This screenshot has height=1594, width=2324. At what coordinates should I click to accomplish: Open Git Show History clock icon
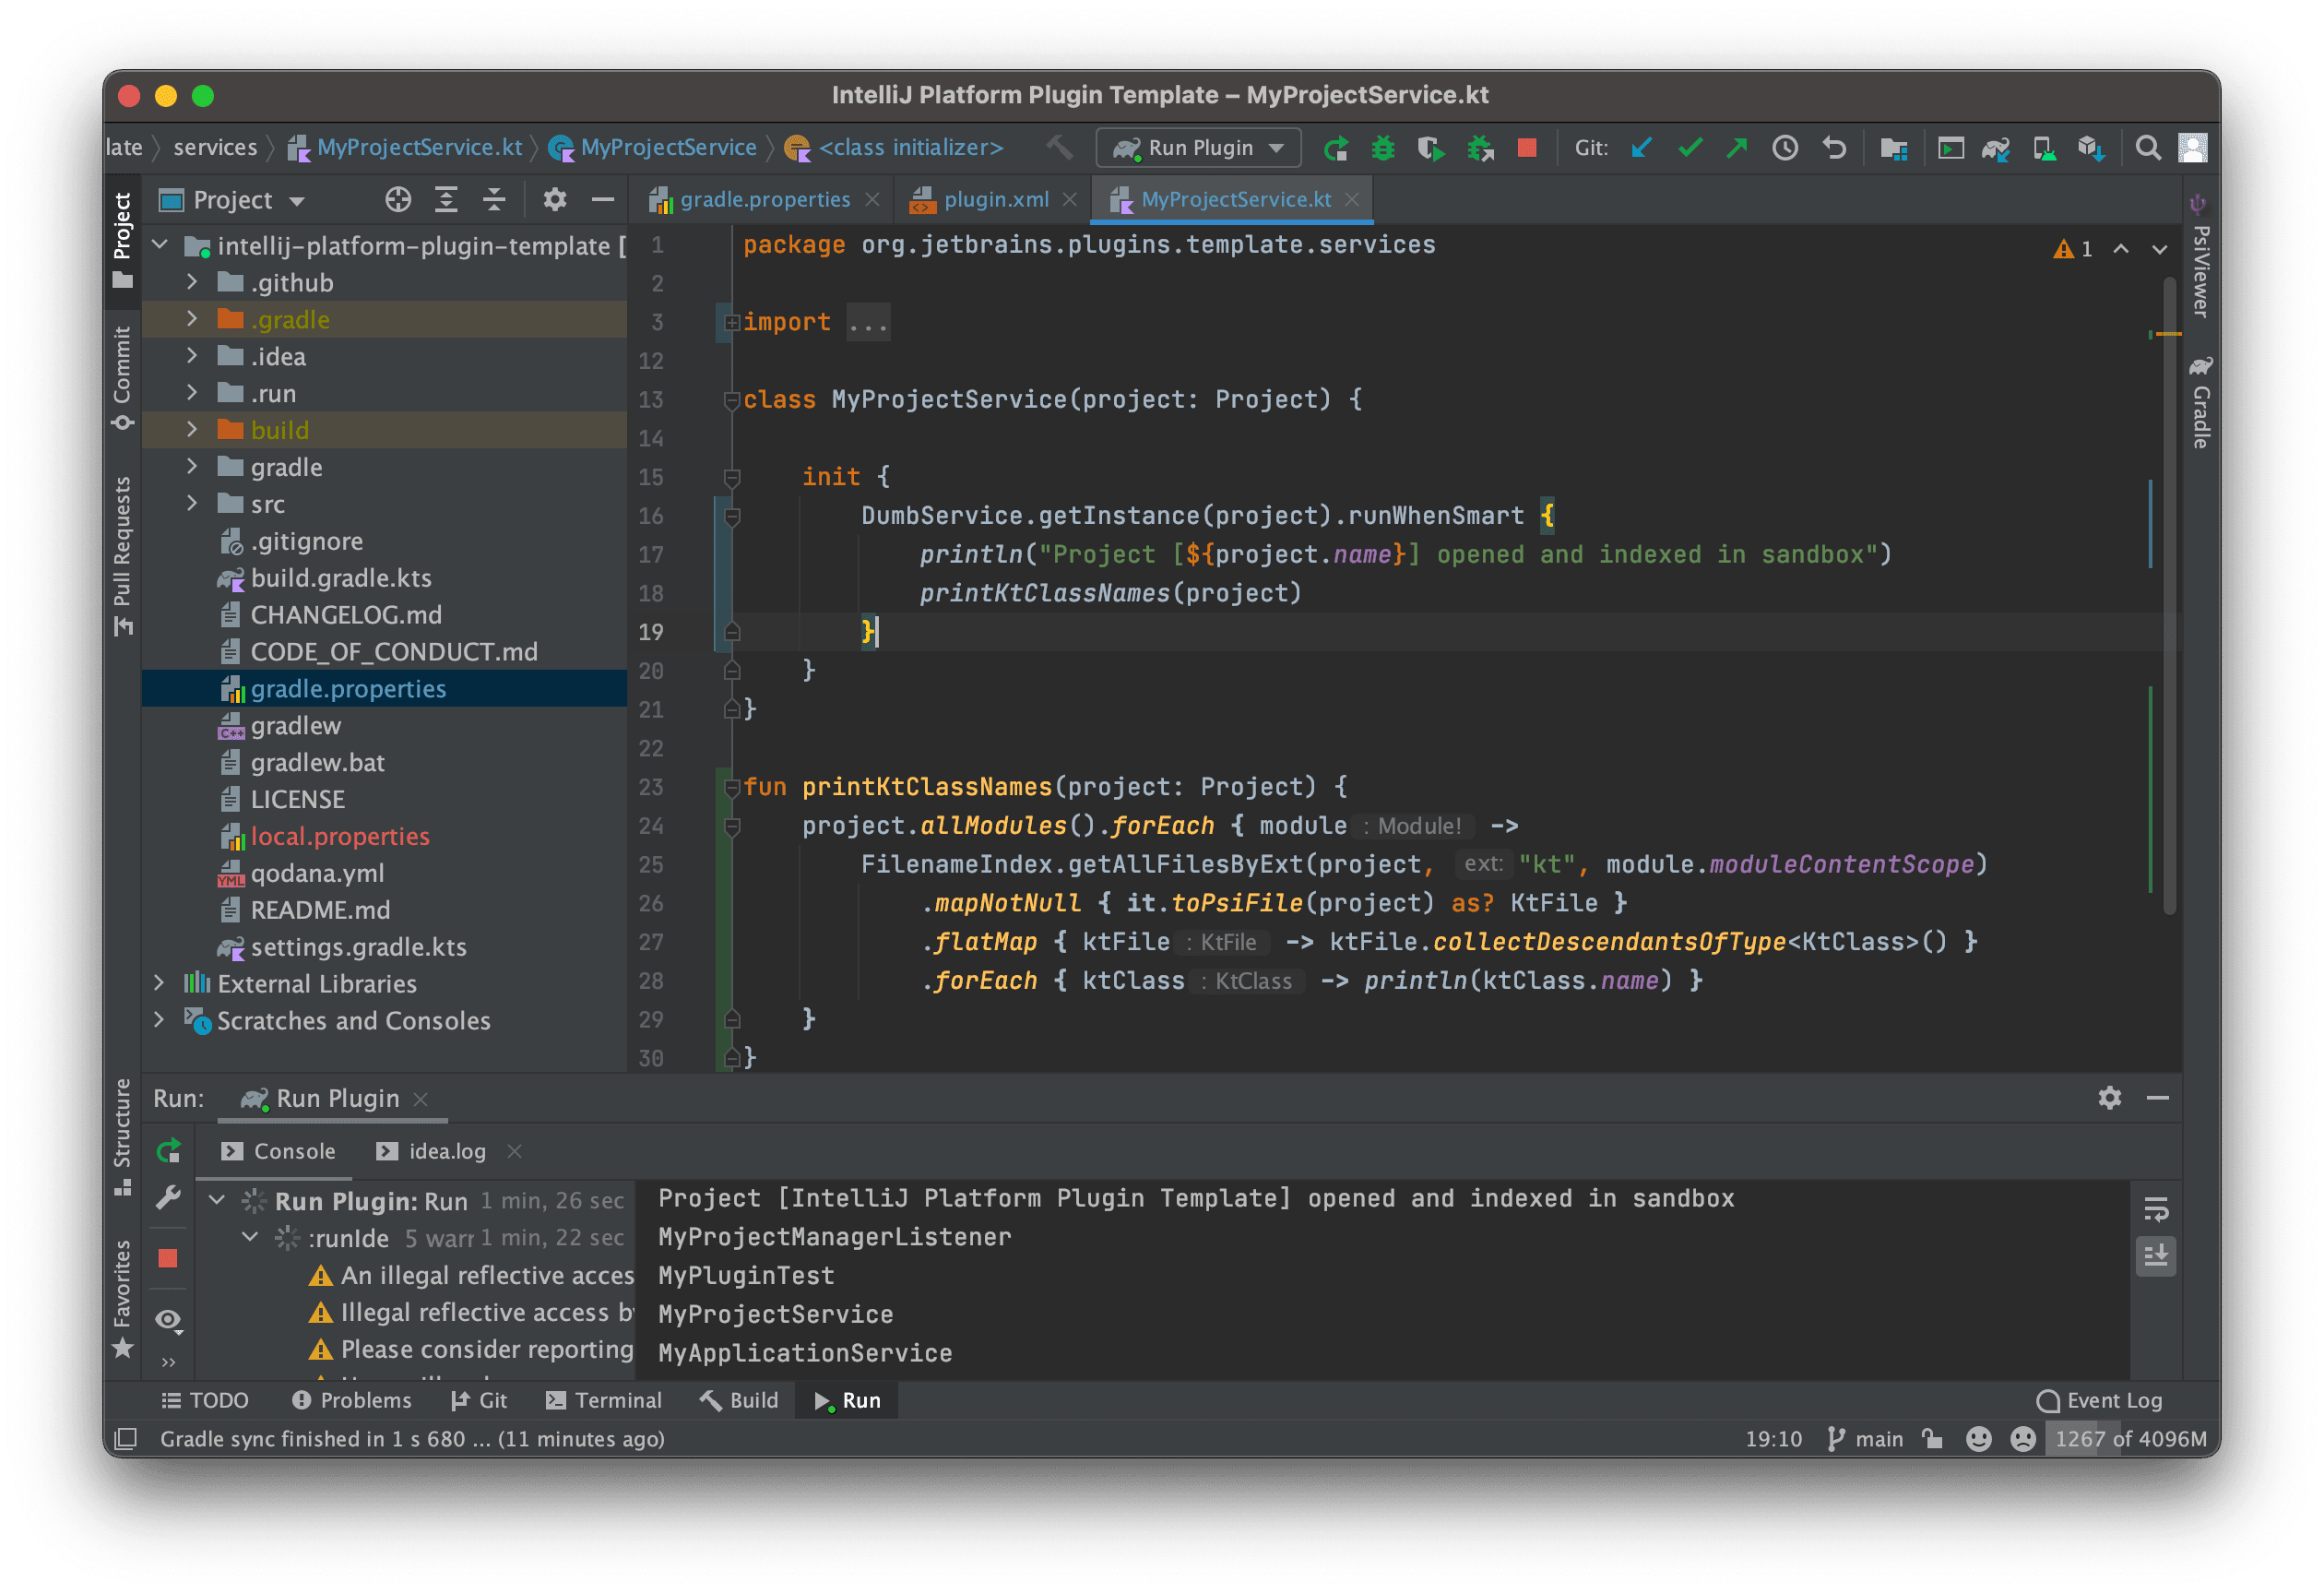[1785, 148]
